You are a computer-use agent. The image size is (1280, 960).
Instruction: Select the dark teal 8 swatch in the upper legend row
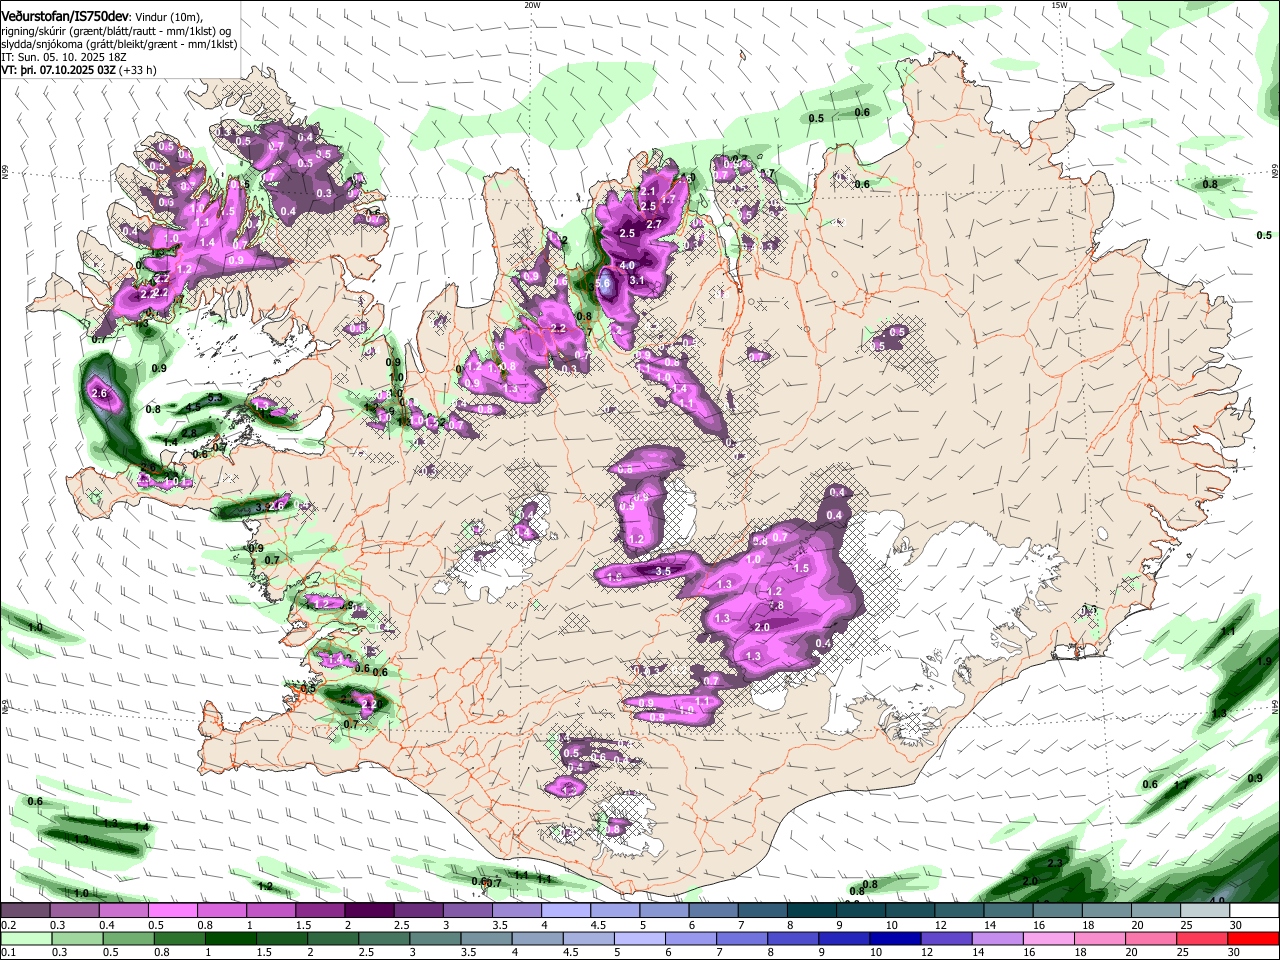tap(810, 911)
